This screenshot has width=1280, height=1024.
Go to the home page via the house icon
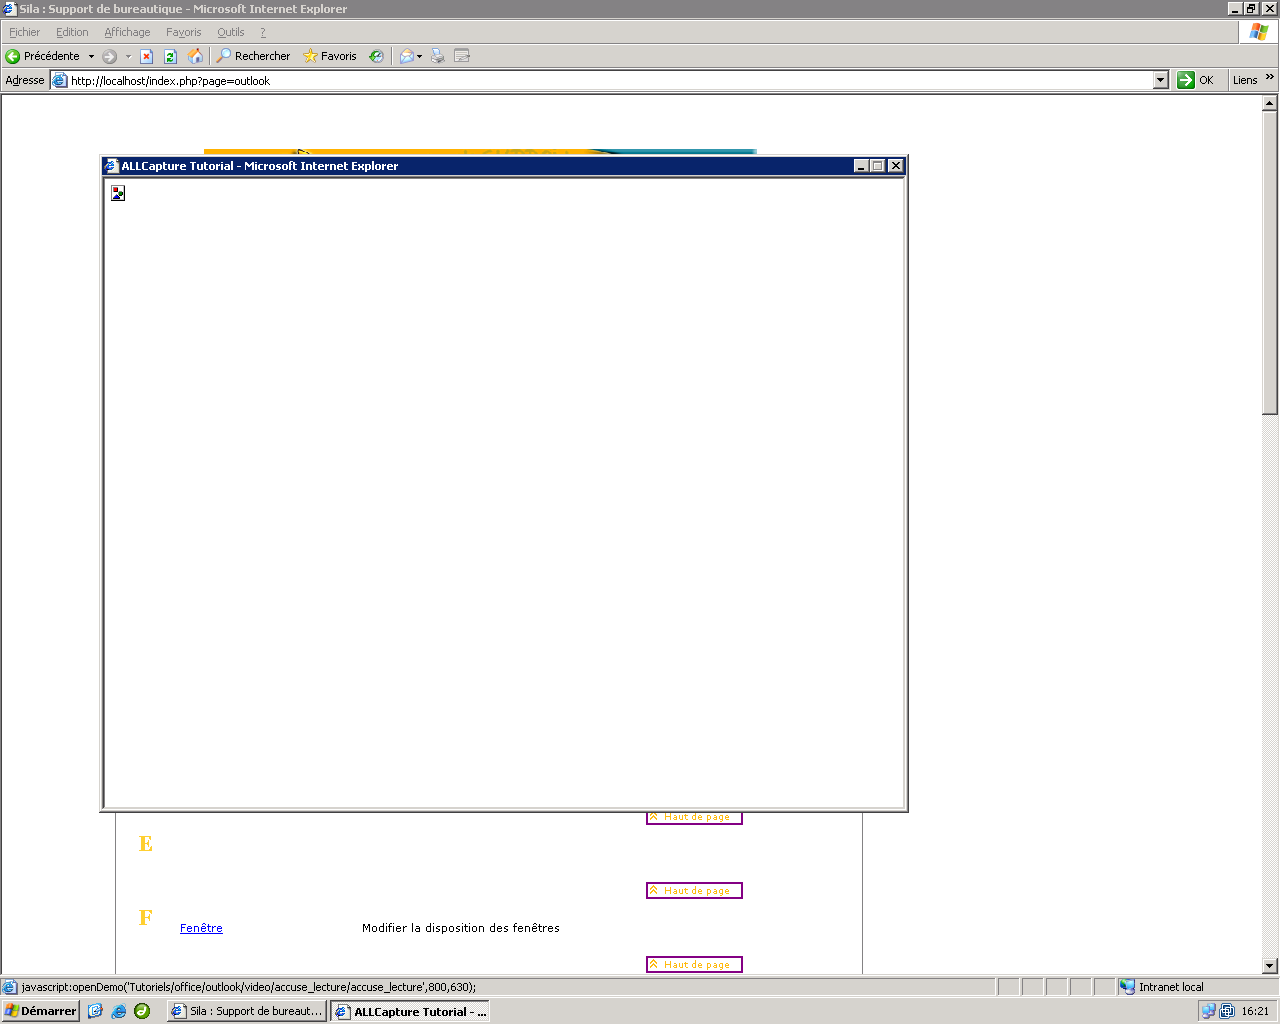point(196,56)
